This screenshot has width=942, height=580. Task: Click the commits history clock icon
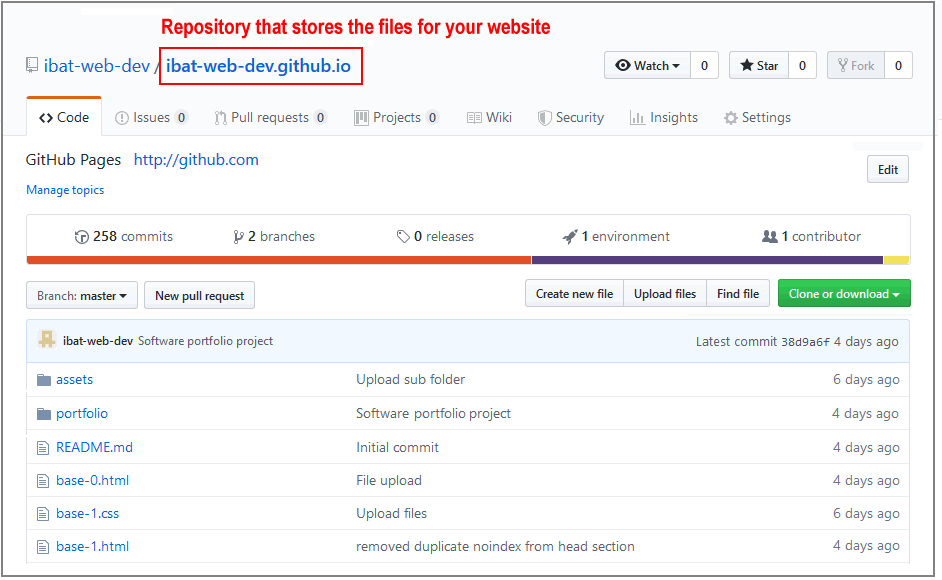[82, 237]
